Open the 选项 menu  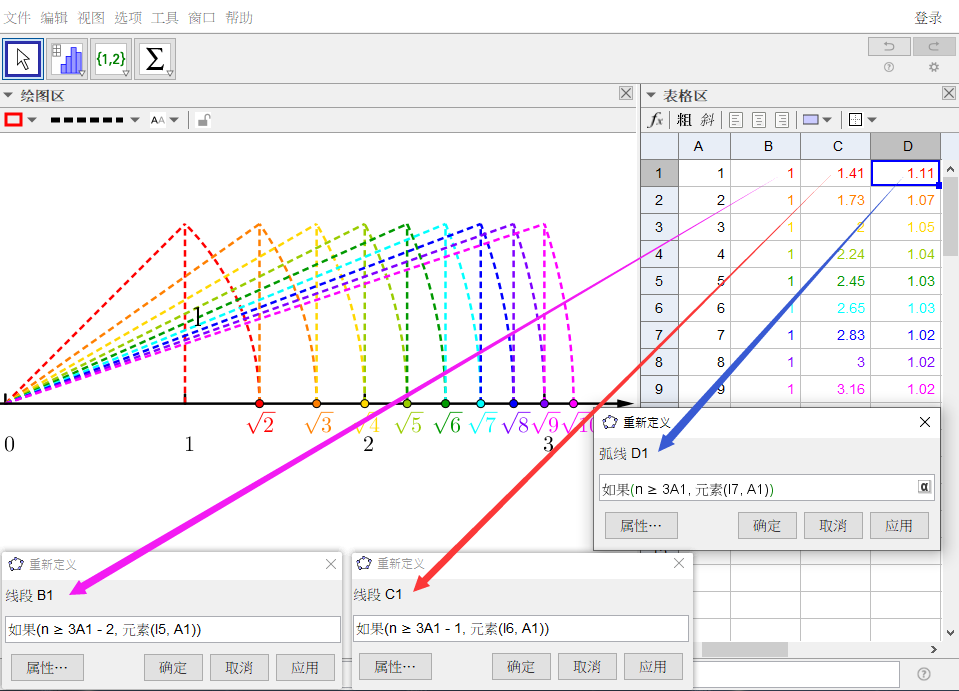[x=128, y=18]
